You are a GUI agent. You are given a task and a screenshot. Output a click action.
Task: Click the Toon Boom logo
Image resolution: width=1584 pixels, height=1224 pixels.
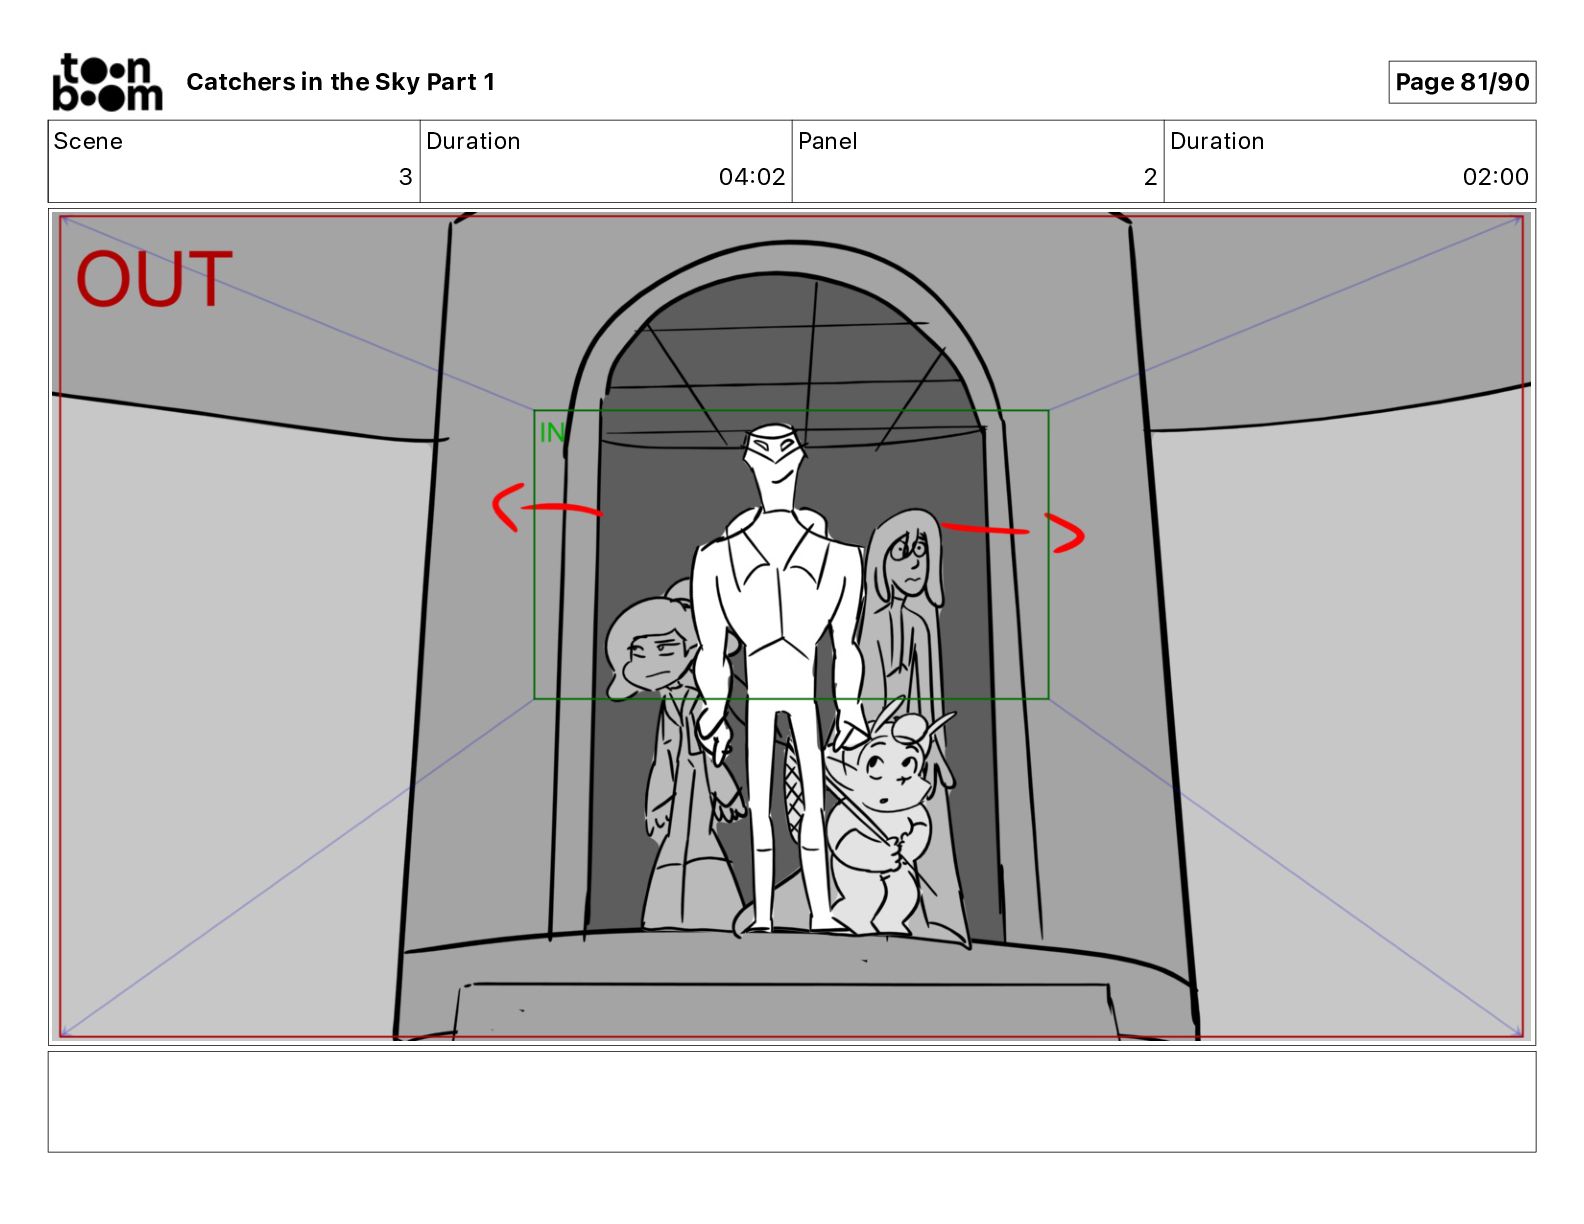(107, 82)
